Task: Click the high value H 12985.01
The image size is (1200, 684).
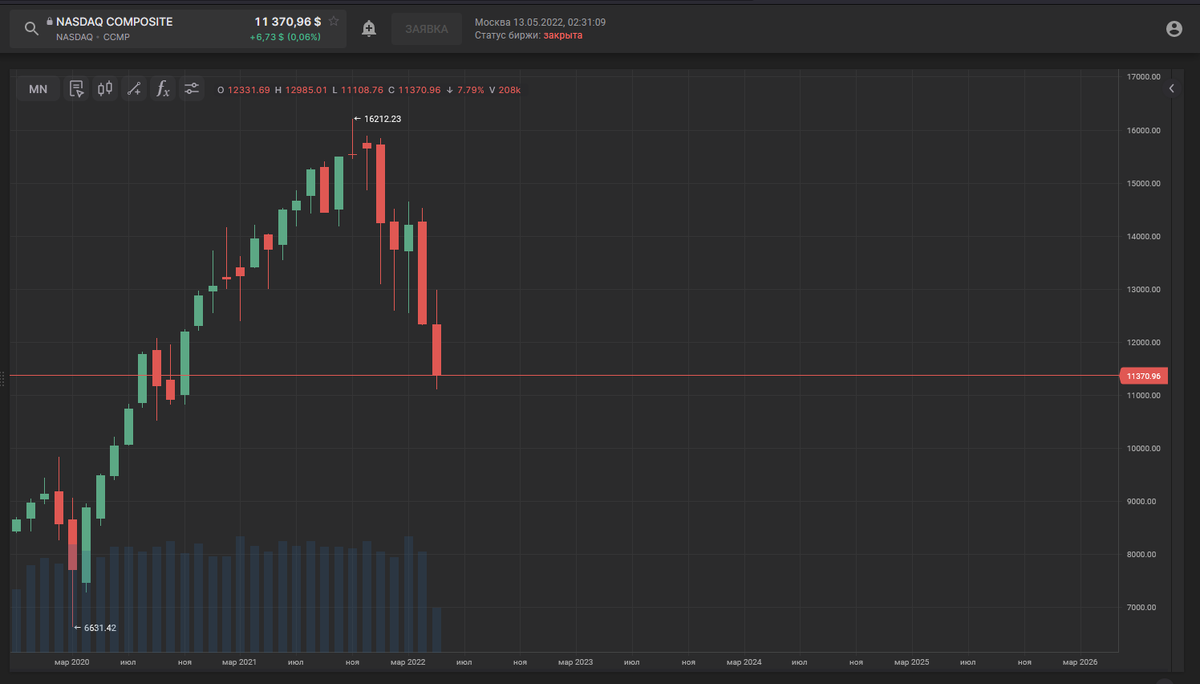Action: coord(301,90)
